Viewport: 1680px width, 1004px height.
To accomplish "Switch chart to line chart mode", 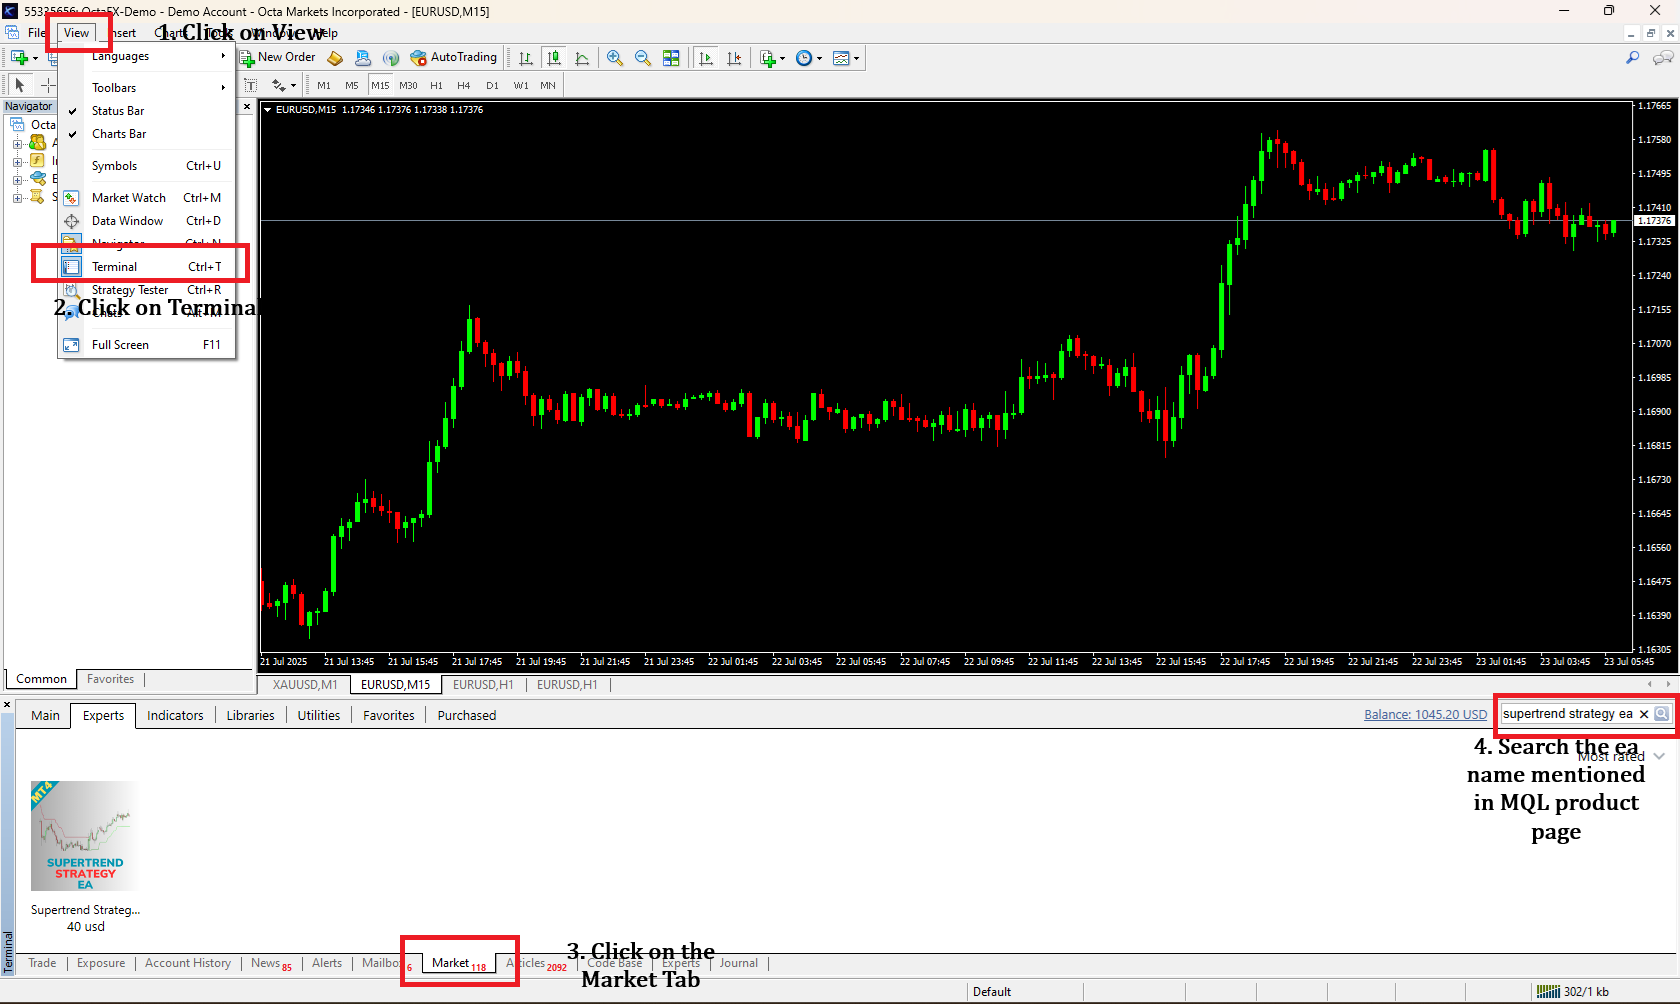I will tap(582, 58).
